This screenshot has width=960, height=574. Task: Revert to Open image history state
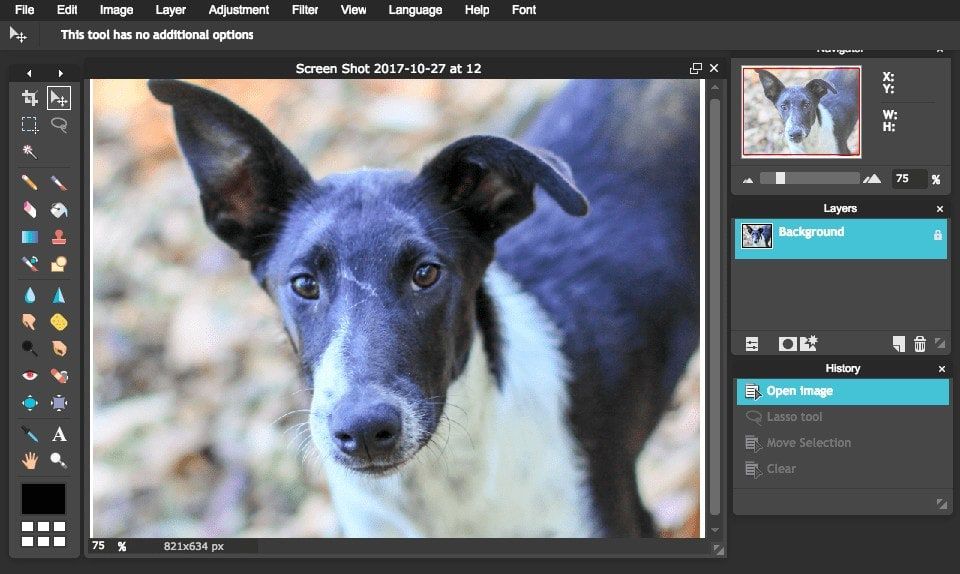[x=799, y=391]
